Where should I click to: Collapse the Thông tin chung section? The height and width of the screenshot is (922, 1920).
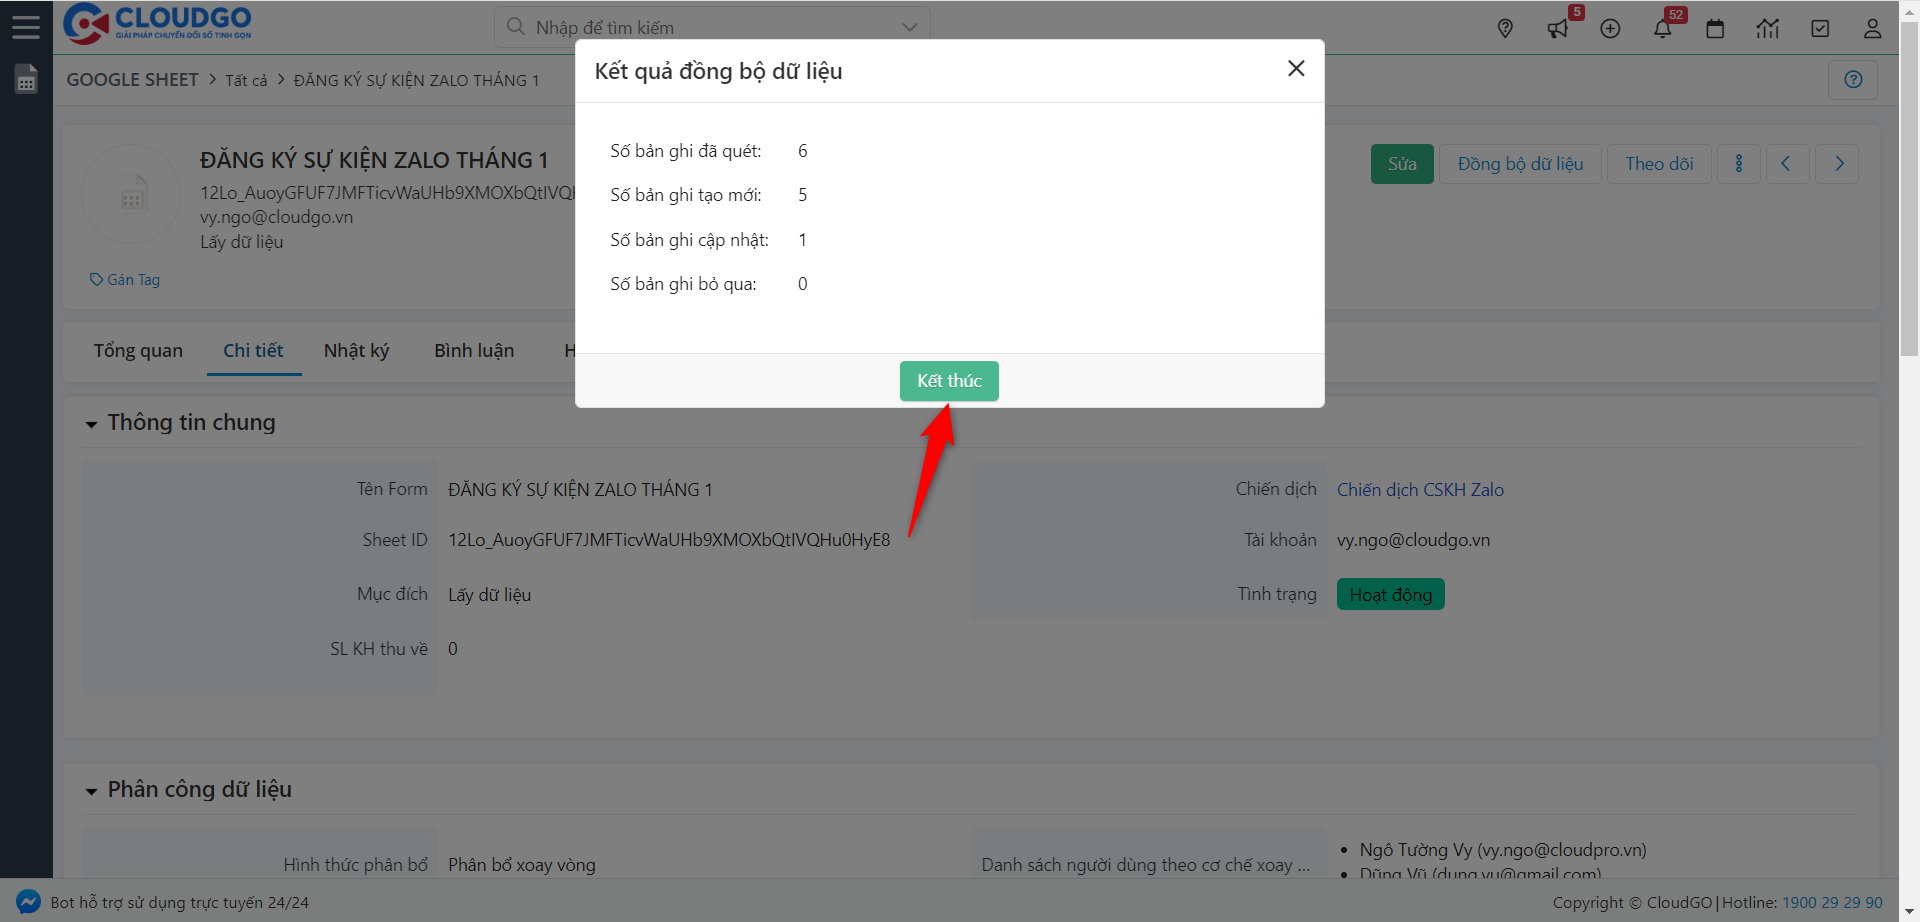[92, 424]
